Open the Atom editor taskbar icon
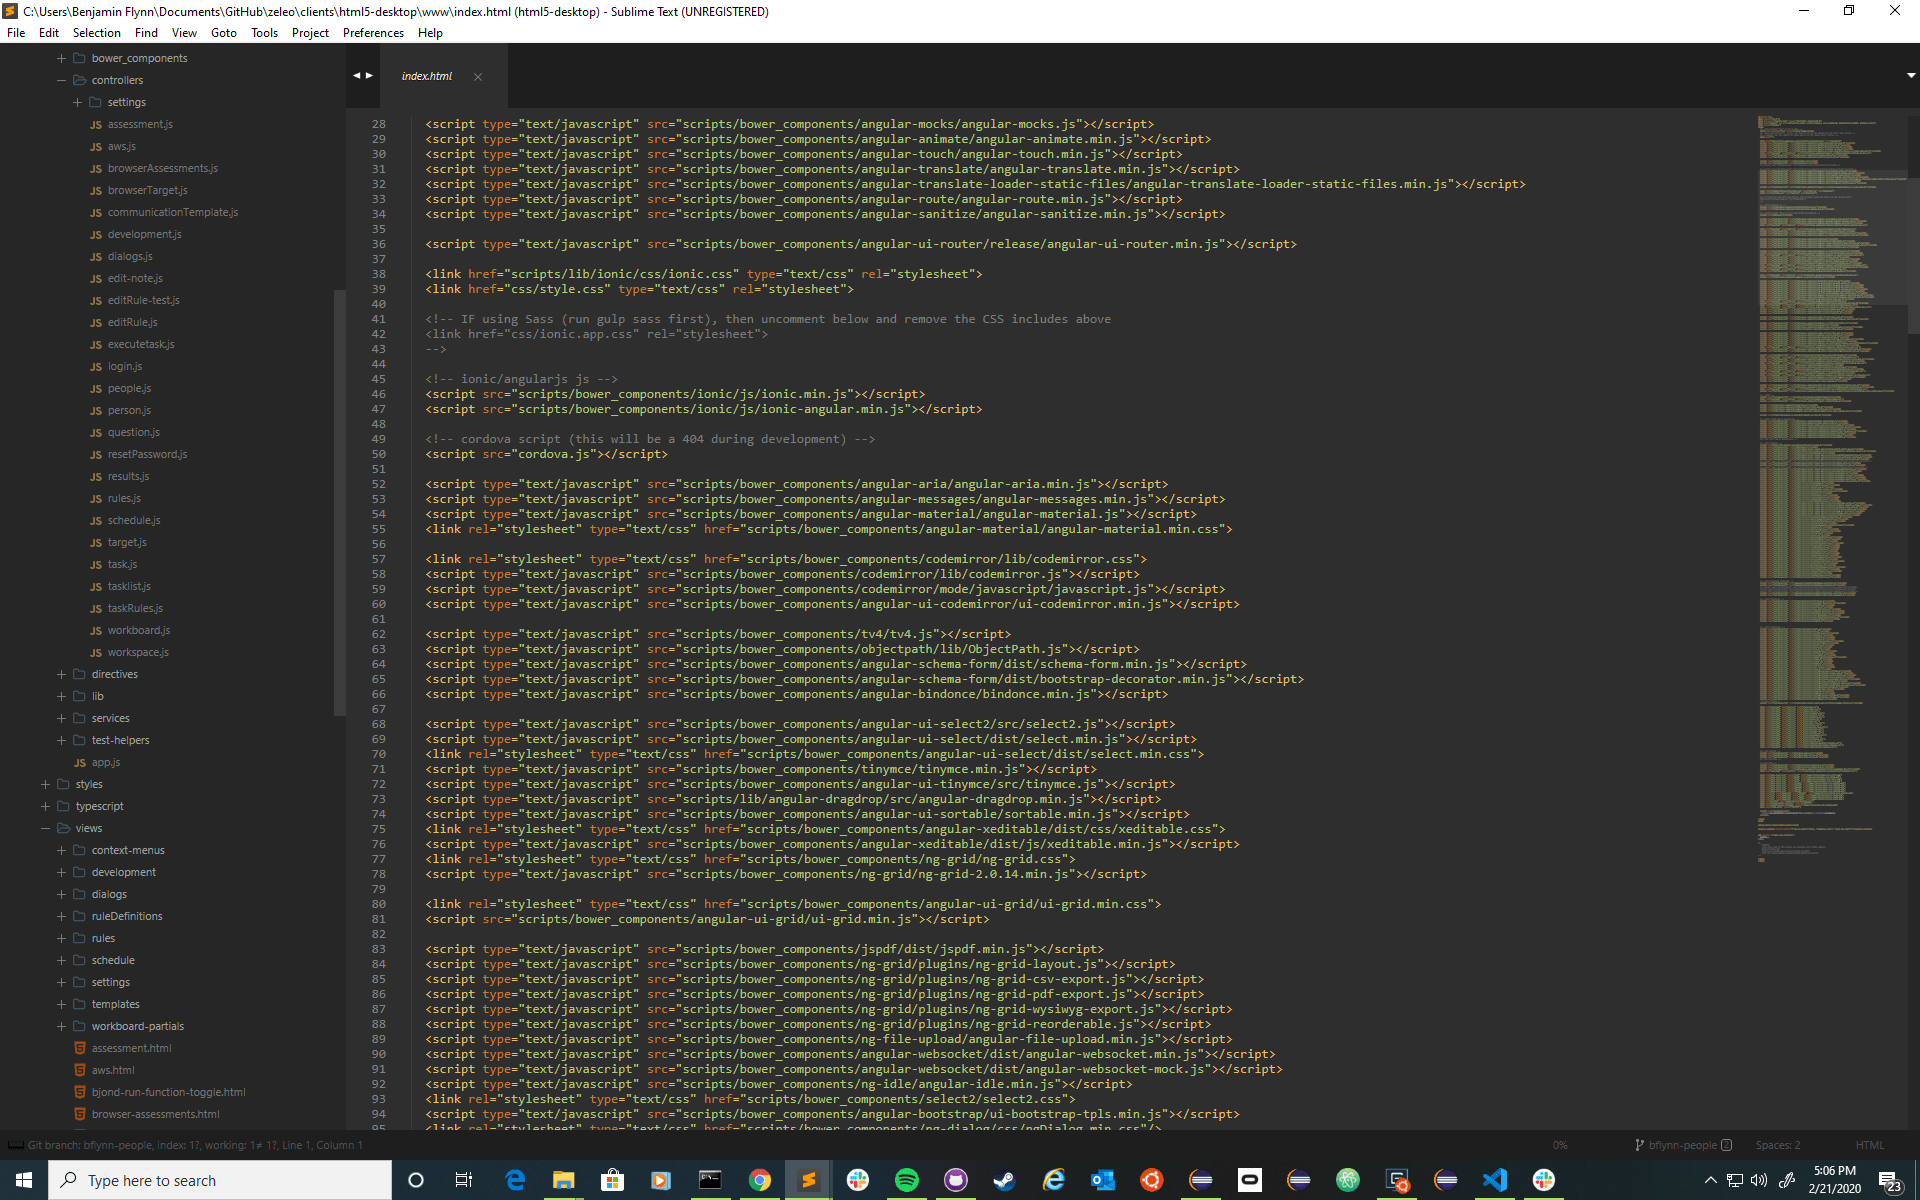The width and height of the screenshot is (1920, 1200). click(1347, 1180)
